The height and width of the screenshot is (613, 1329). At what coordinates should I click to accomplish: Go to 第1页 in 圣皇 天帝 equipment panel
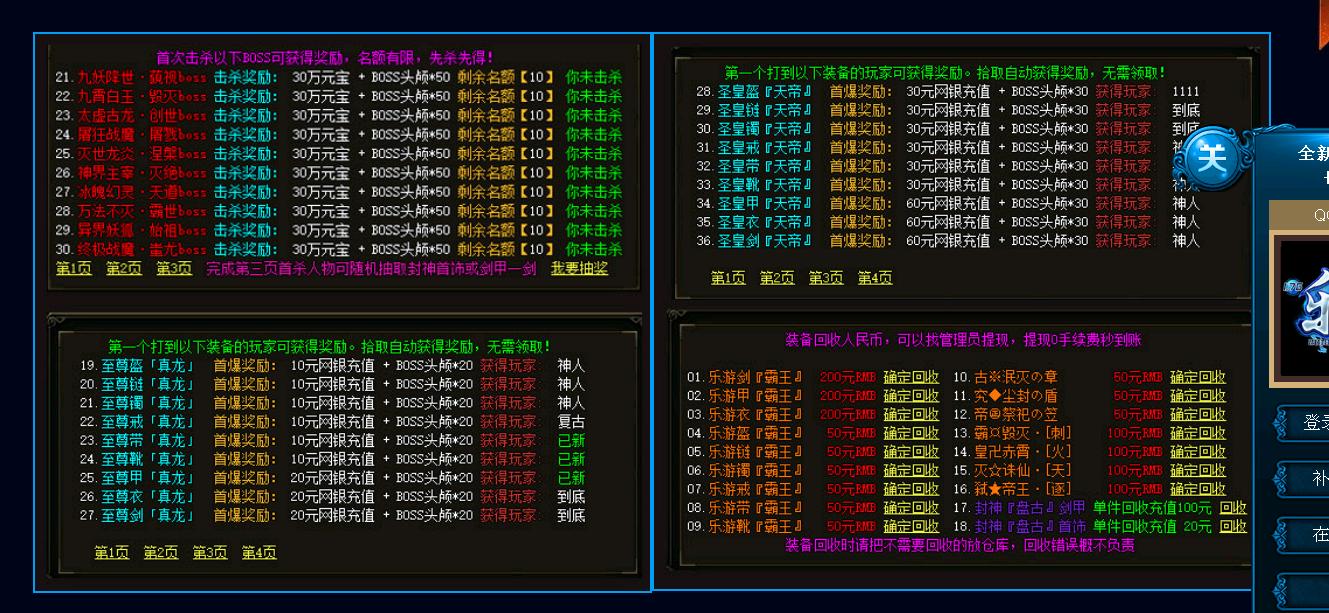[728, 278]
